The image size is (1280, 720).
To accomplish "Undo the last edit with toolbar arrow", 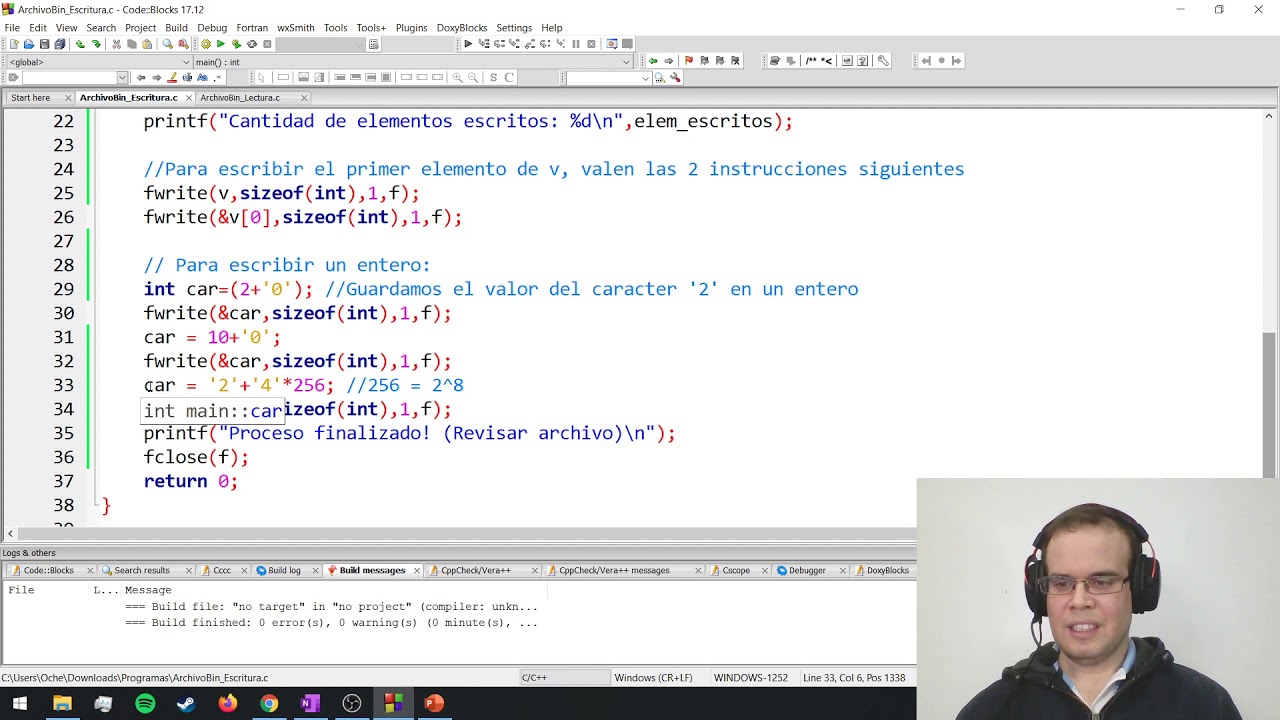I will [80, 44].
